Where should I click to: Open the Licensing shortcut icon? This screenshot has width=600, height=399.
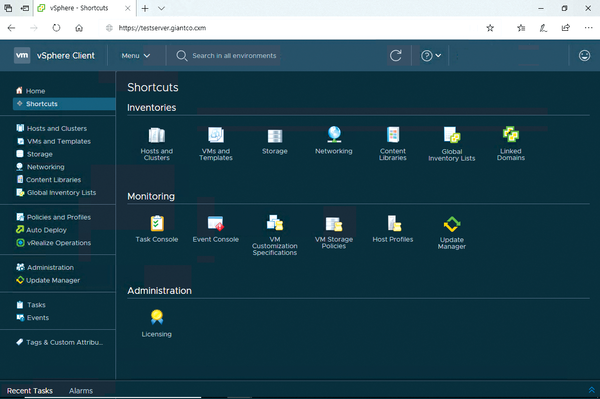pyautogui.click(x=157, y=317)
